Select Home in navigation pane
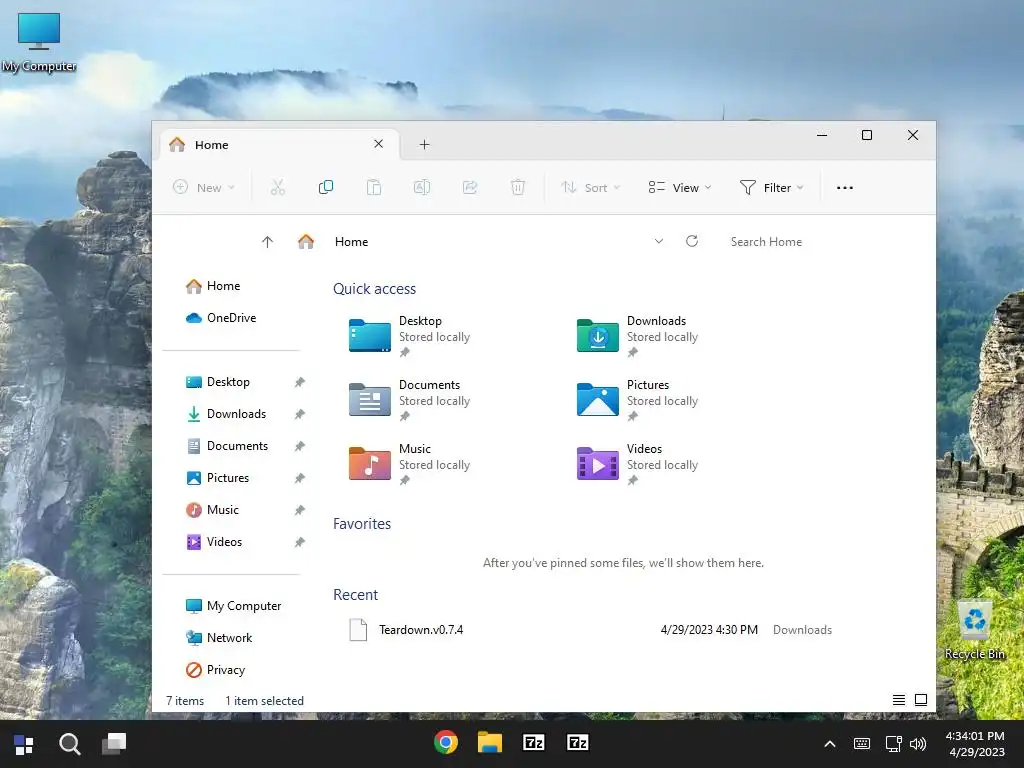Screen dimensions: 1024x768 (x=213, y=286)
